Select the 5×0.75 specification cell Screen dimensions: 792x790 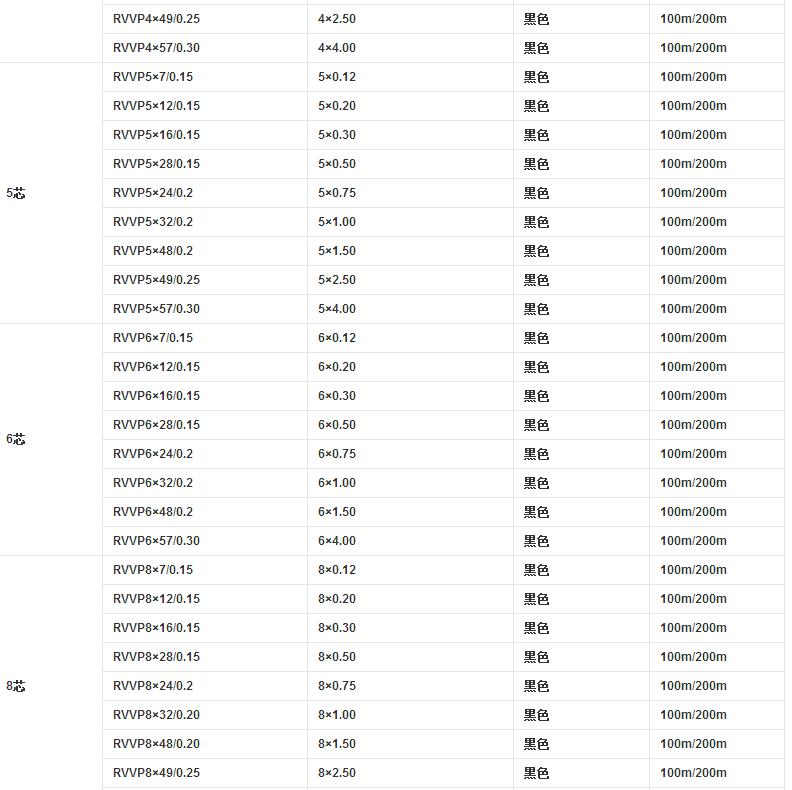pyautogui.click(x=337, y=193)
